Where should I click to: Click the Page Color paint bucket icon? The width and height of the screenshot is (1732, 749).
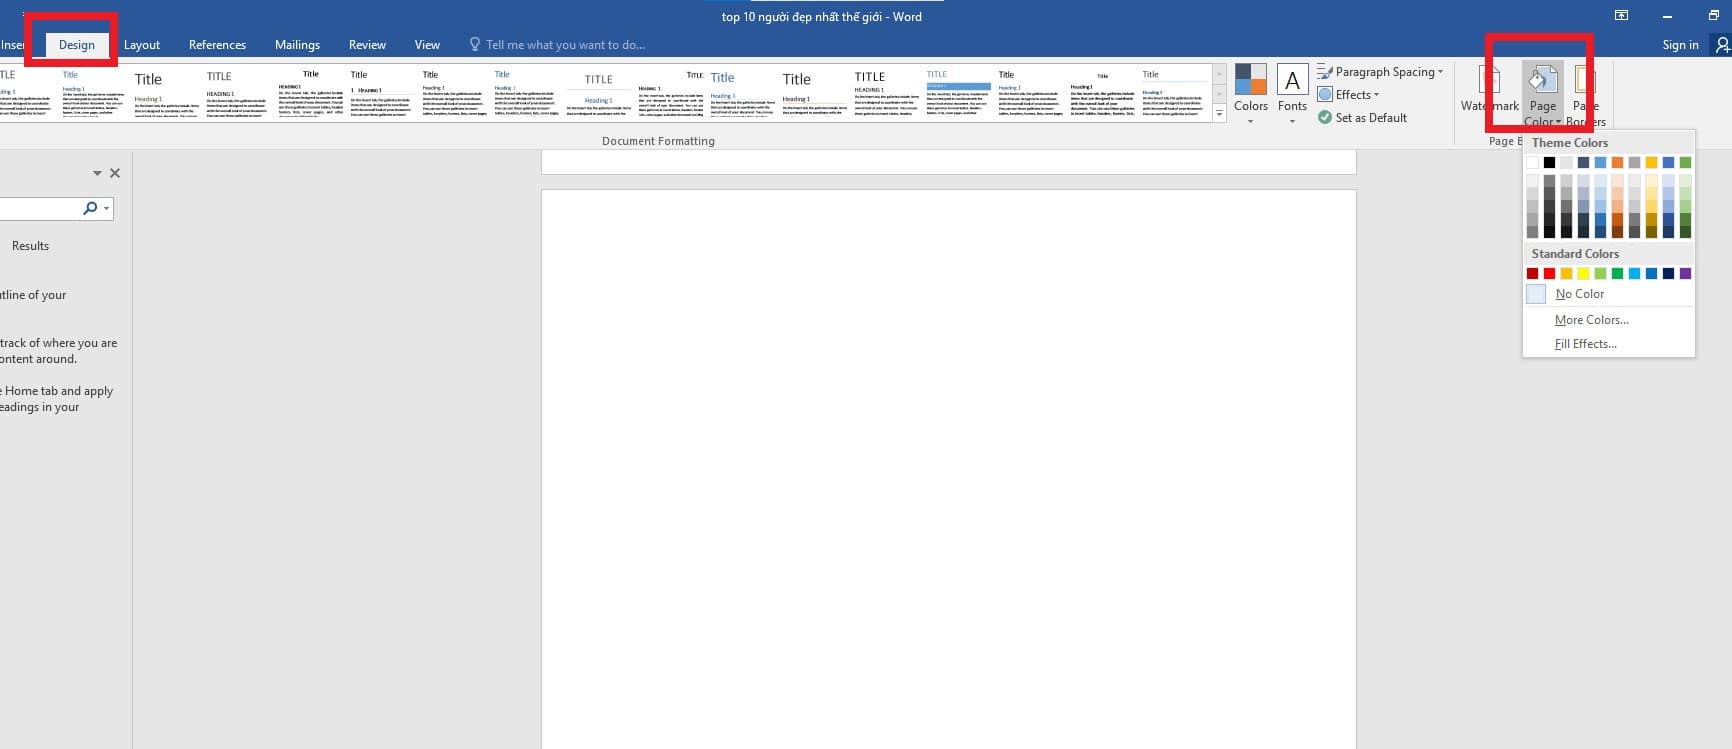1542,80
